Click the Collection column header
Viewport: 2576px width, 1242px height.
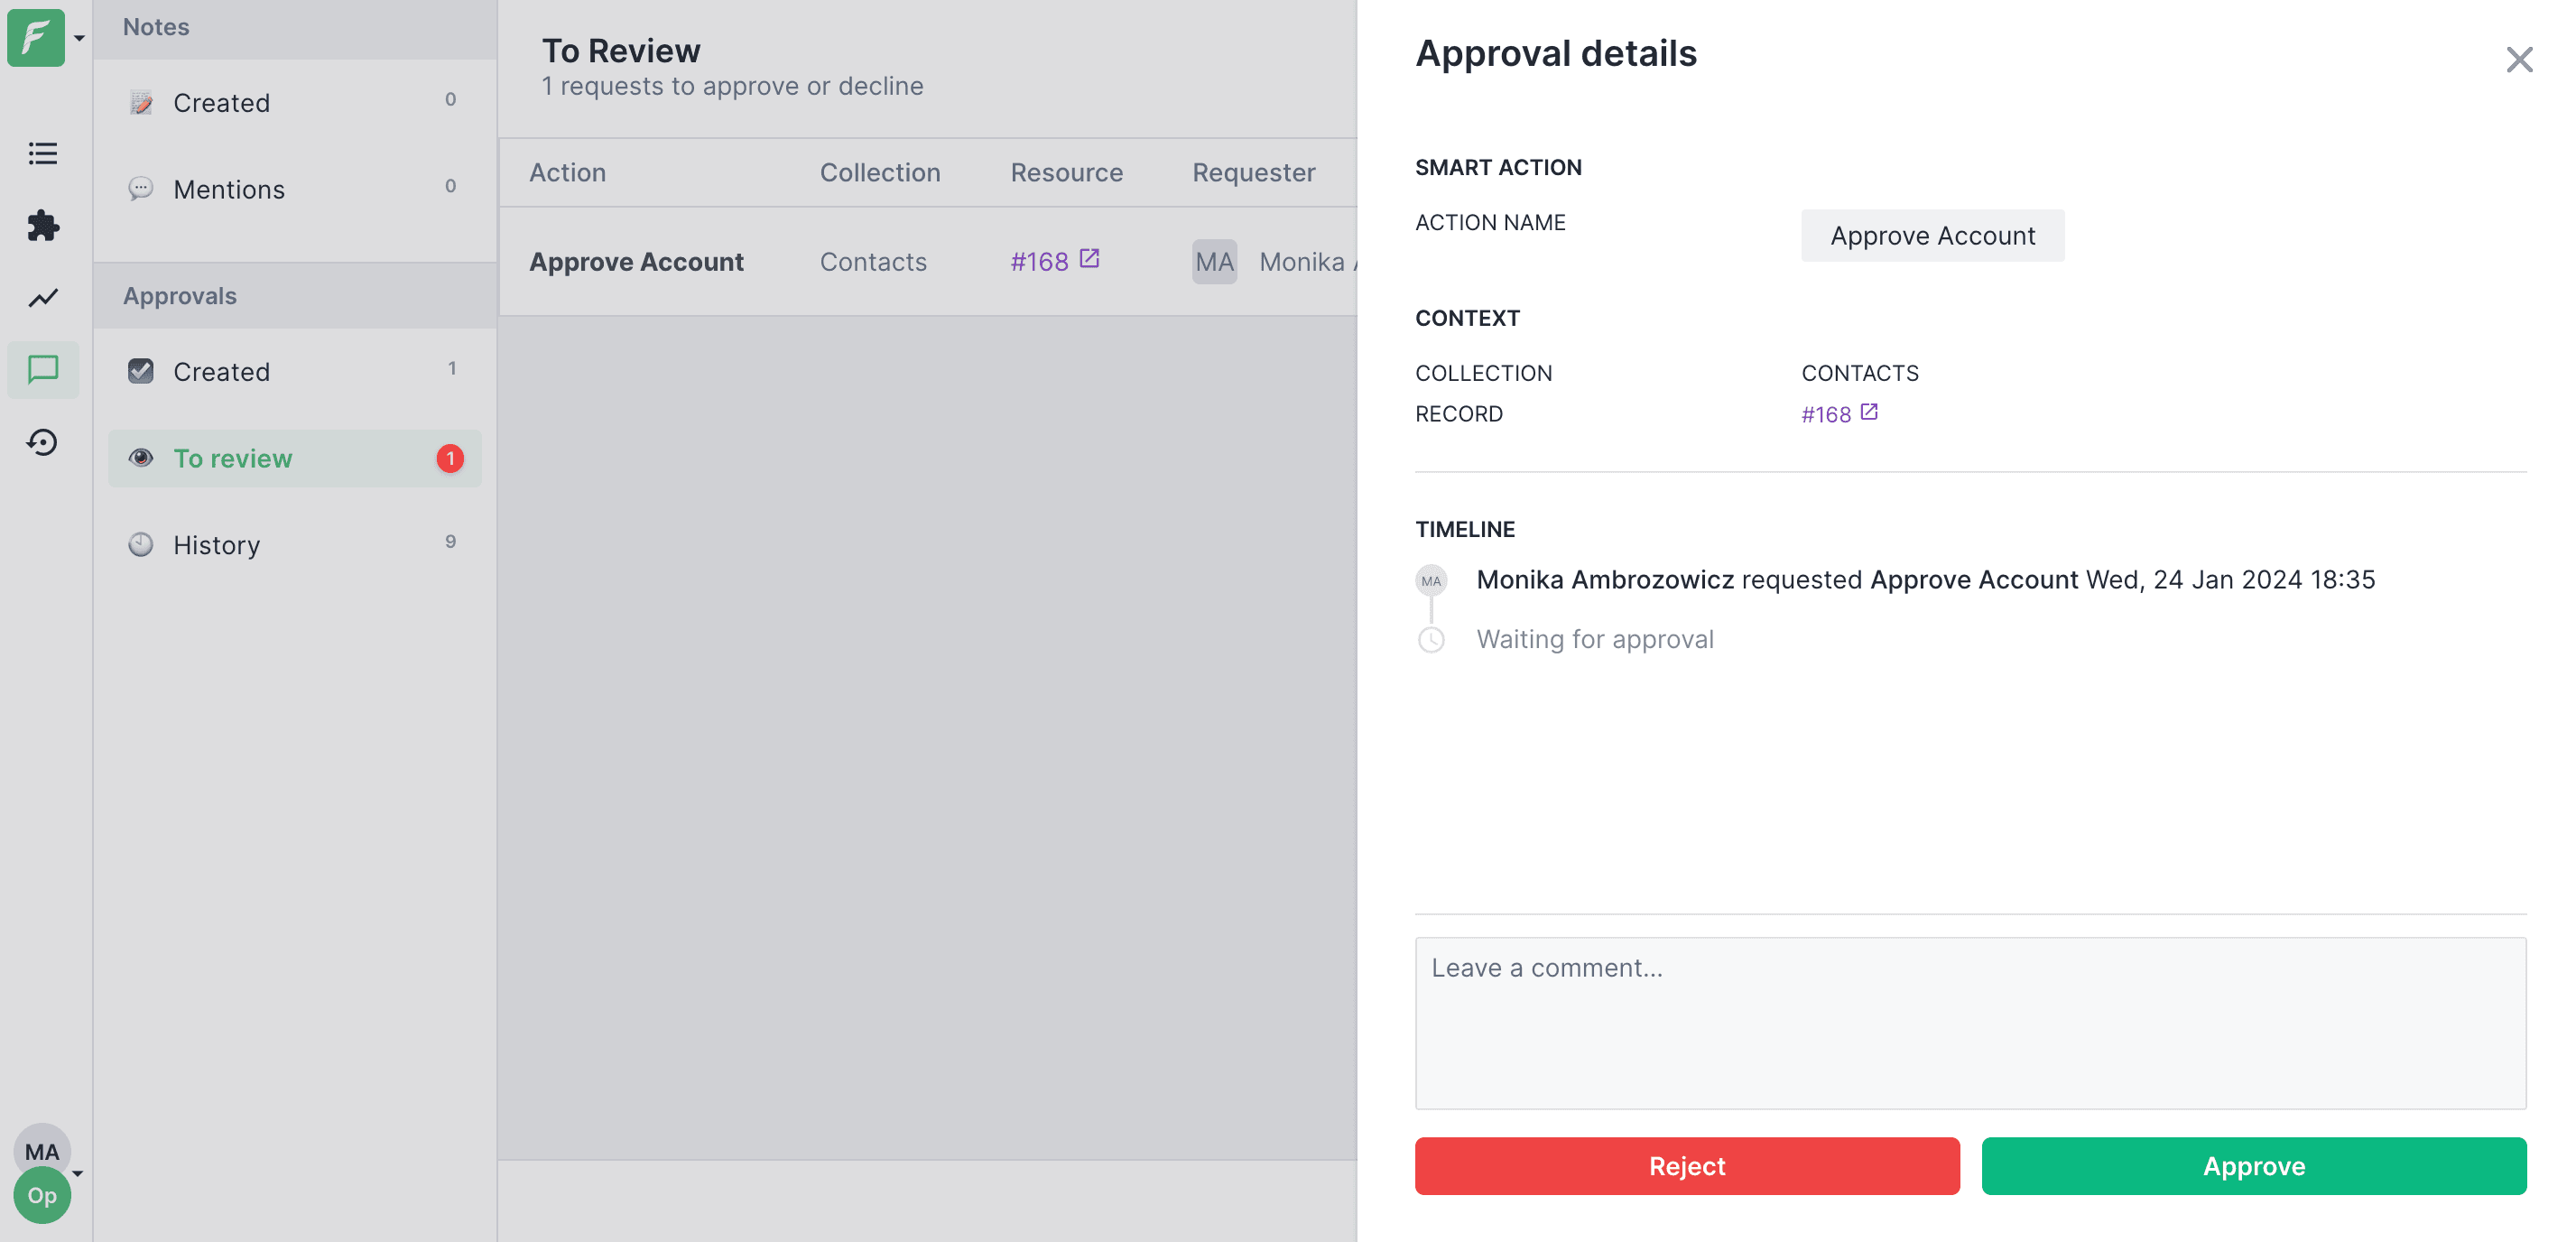(x=880, y=172)
